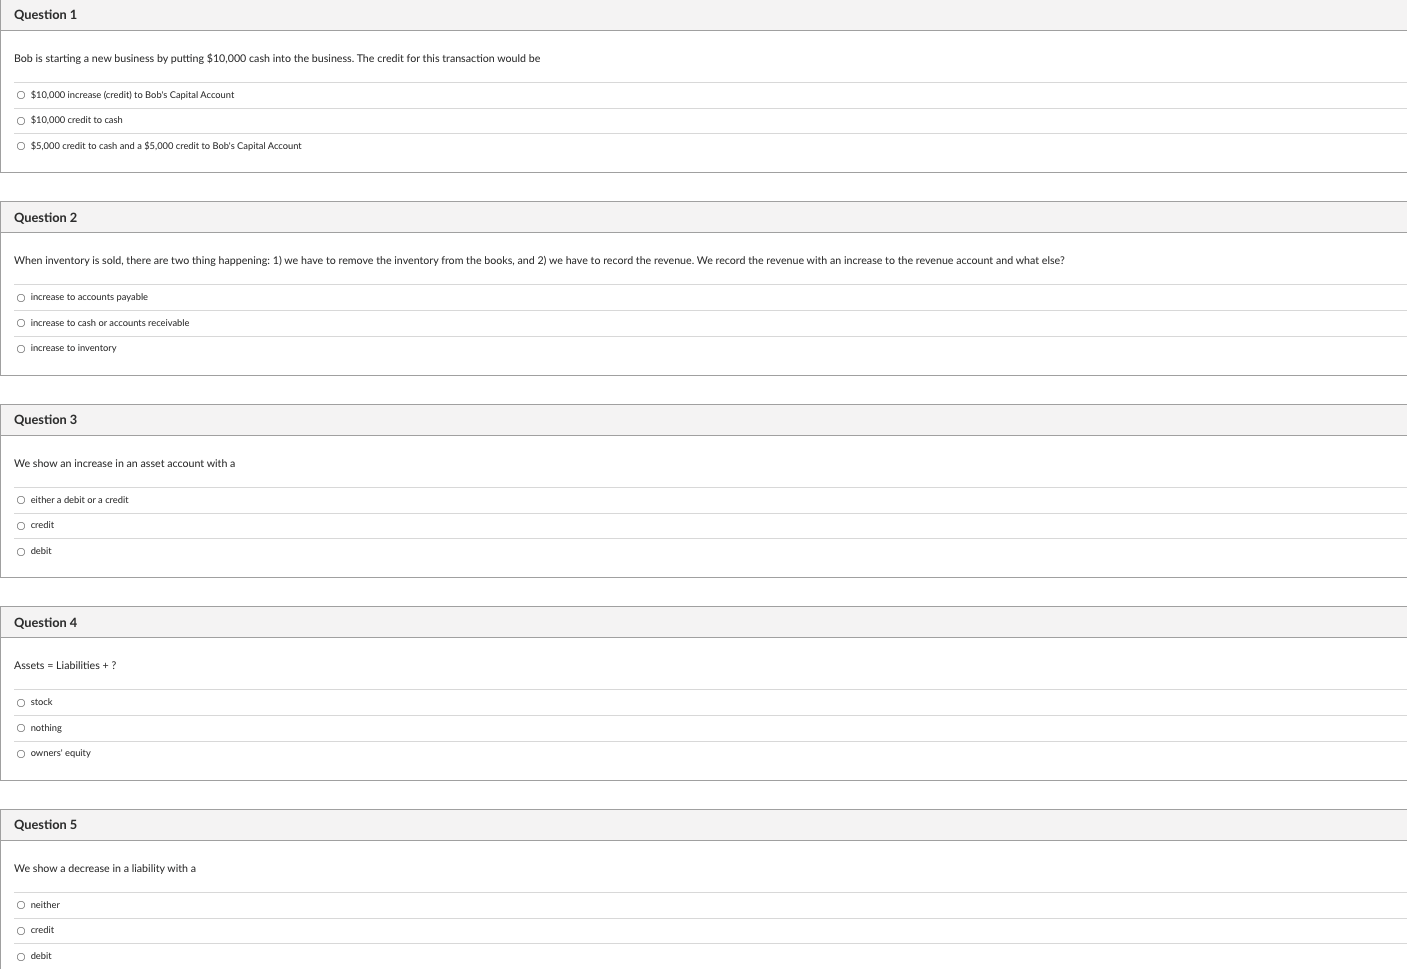Pick 'debit' in Question 3
This screenshot has height=969, width=1407.
coord(21,551)
